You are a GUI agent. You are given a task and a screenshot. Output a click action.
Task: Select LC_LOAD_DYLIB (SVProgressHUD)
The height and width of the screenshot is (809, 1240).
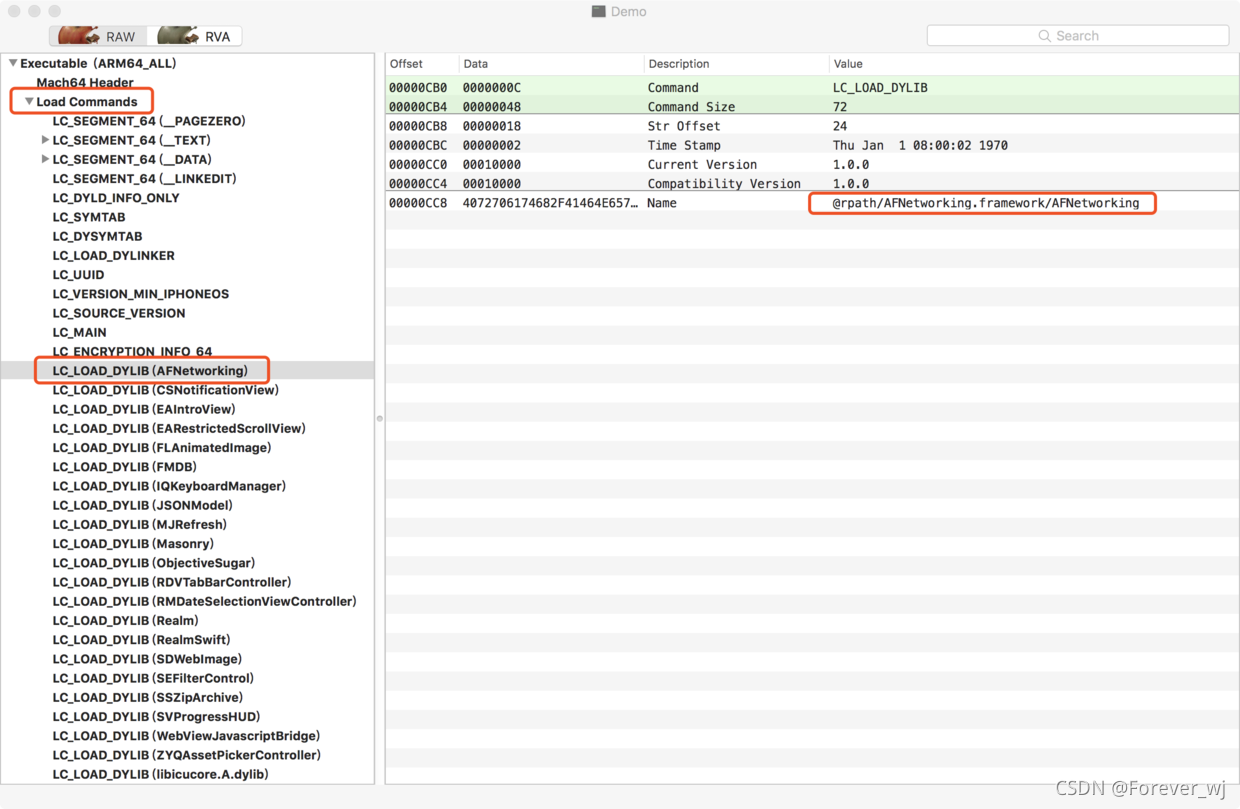(156, 716)
